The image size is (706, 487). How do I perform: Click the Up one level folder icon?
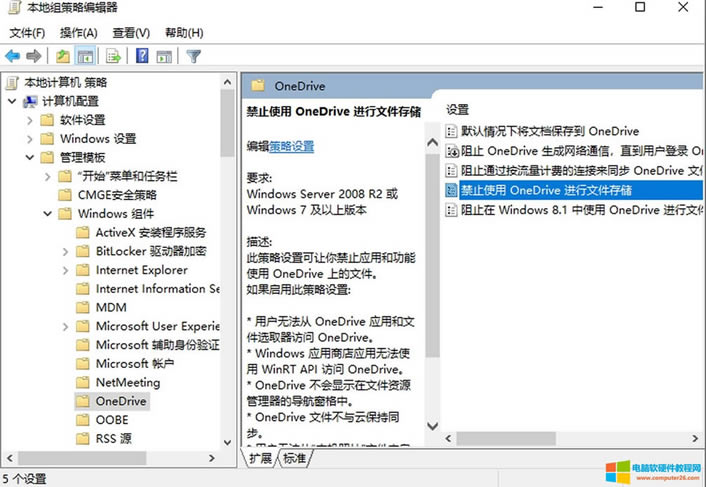[x=63, y=56]
